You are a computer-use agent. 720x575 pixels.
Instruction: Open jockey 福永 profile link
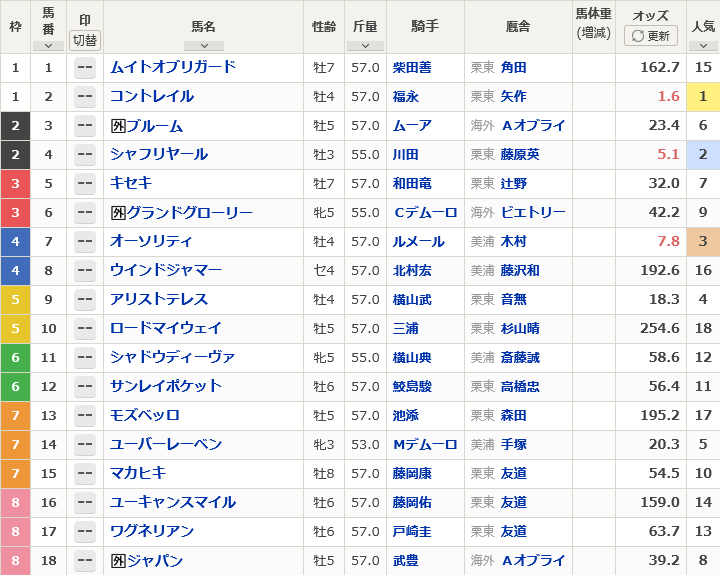405,96
